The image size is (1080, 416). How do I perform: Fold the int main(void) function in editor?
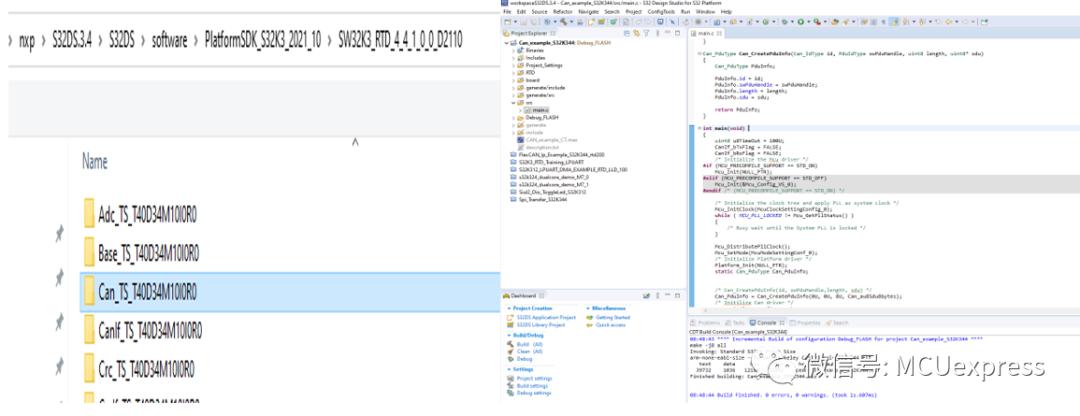699,128
